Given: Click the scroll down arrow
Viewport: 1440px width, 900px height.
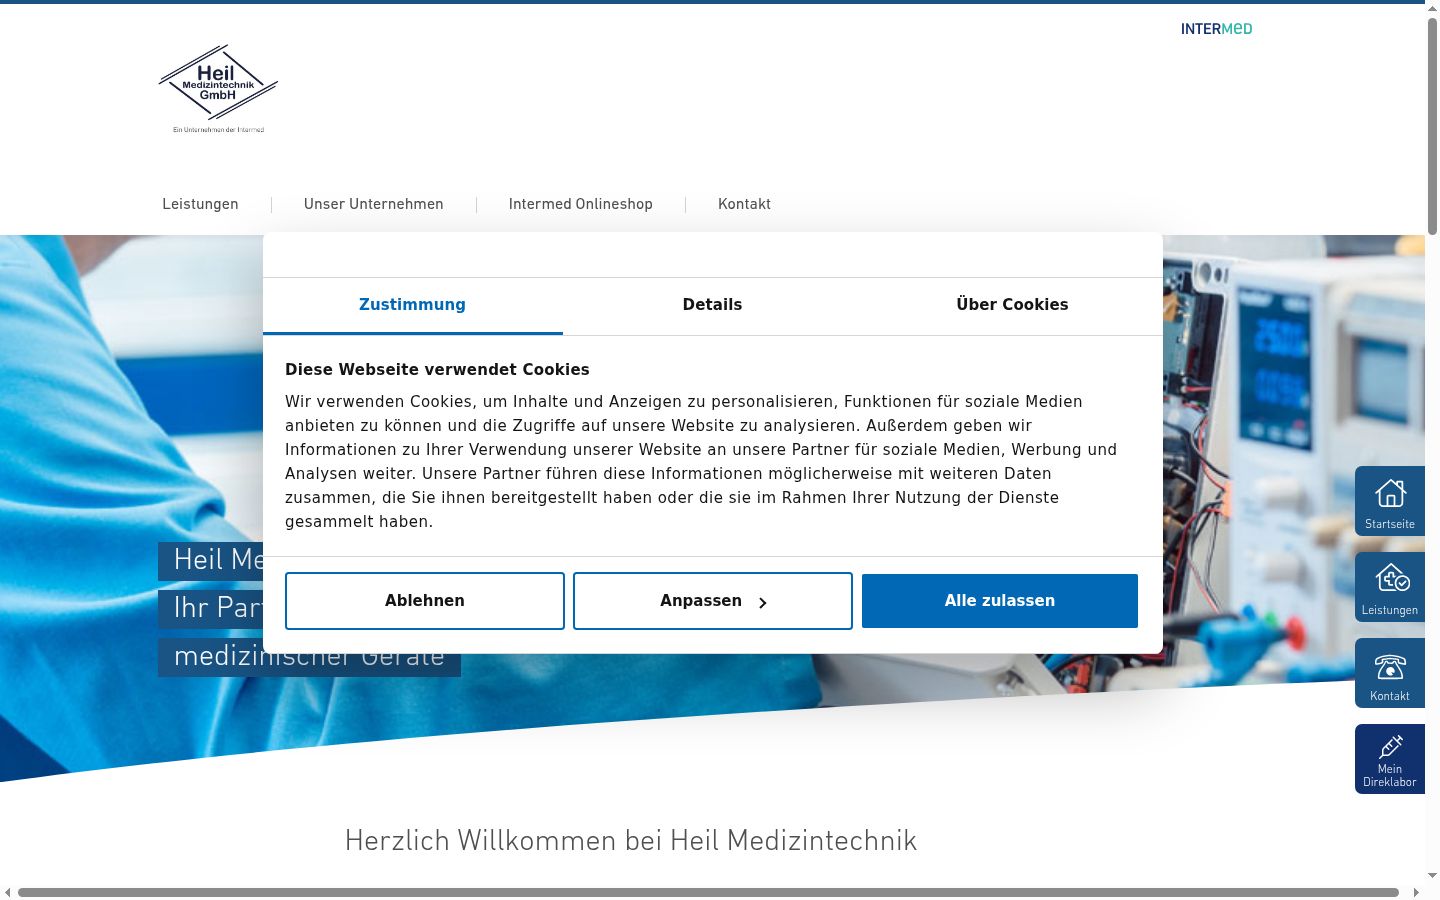Looking at the screenshot, I should pos(1432,876).
